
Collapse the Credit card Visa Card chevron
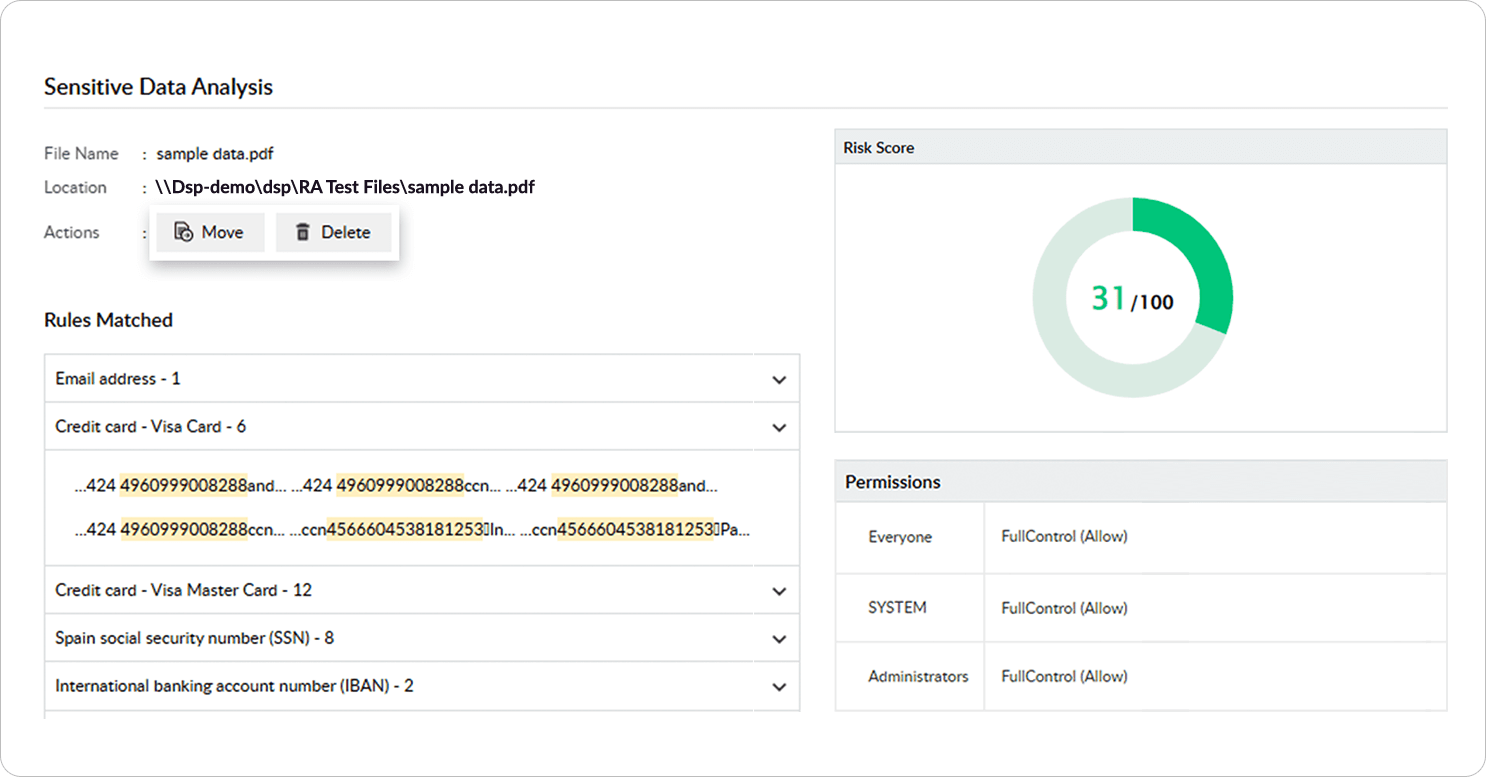pos(779,427)
